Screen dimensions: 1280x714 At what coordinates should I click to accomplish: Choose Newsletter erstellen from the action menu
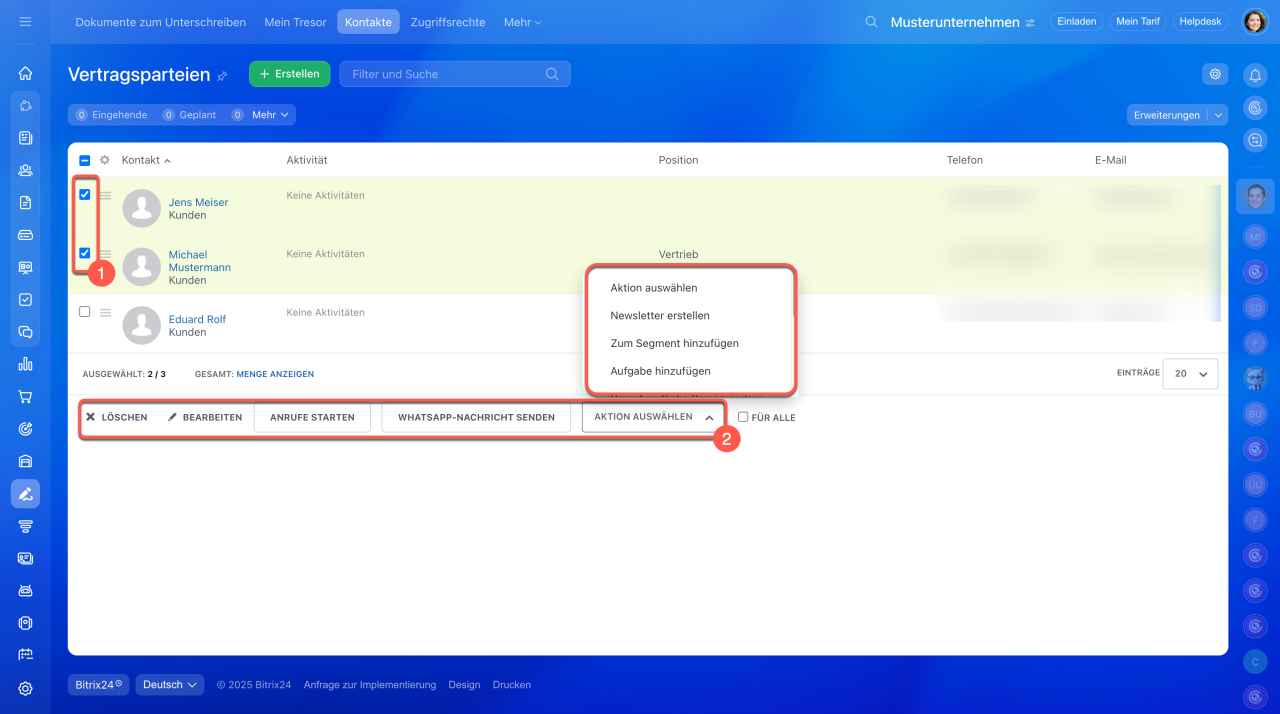click(x=660, y=315)
